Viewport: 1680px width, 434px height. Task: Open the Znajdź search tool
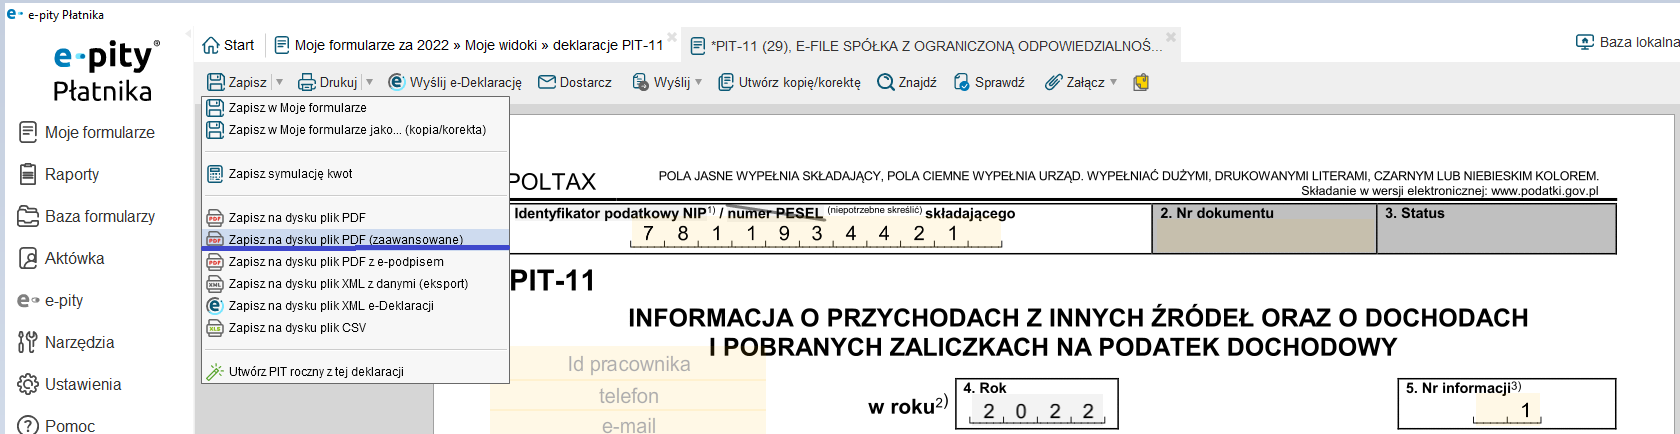(907, 82)
